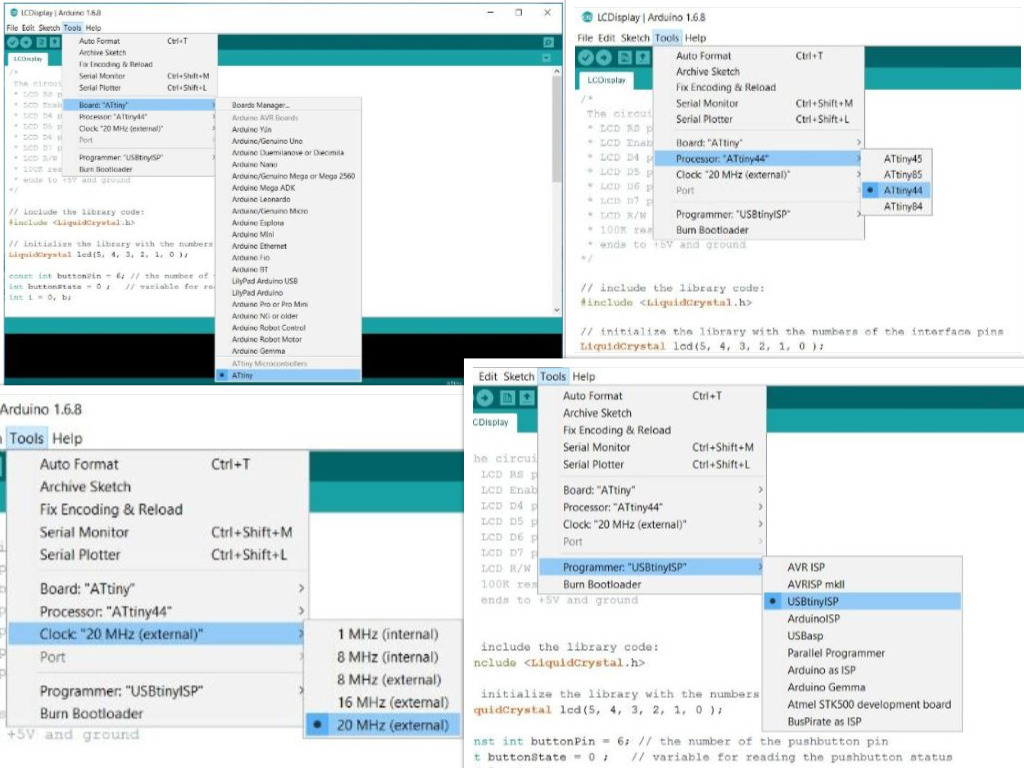Expand Clock submenu arrow in top-right window
The height and width of the screenshot is (768, 1024).
click(859, 174)
